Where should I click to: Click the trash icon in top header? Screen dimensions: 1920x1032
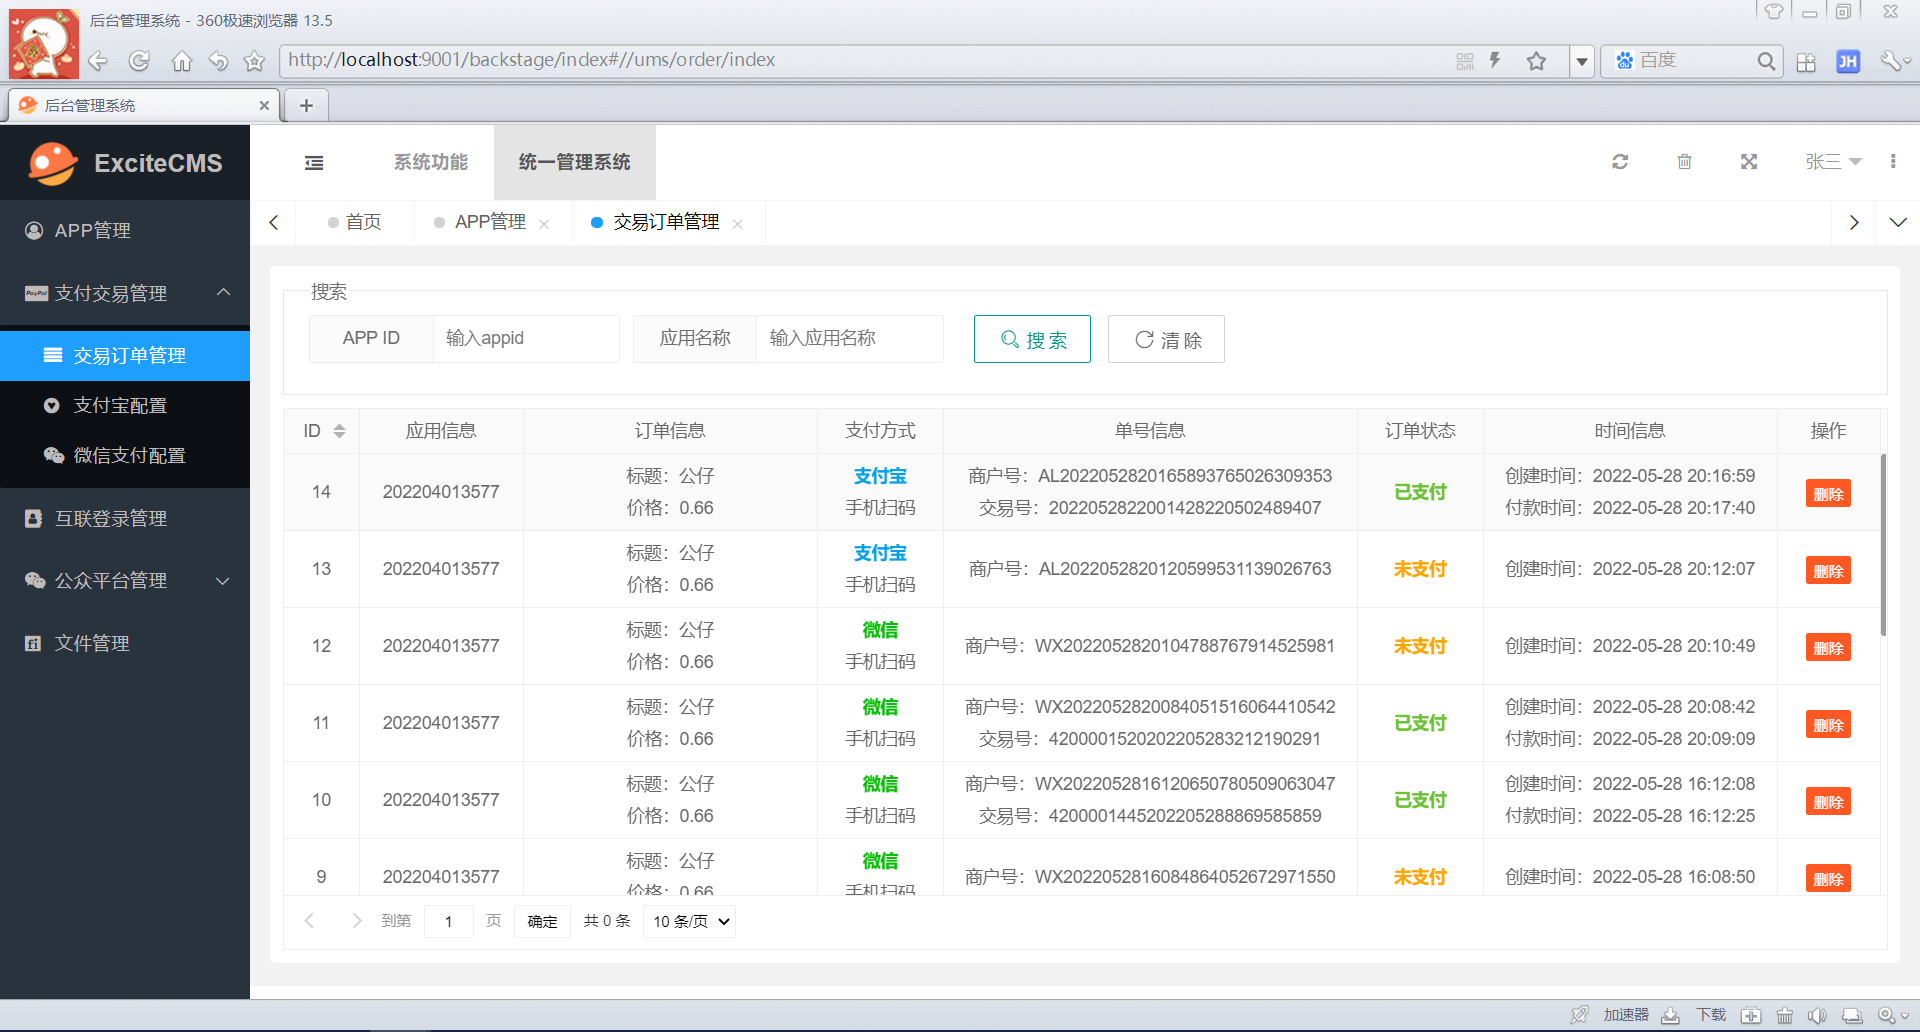(1684, 162)
